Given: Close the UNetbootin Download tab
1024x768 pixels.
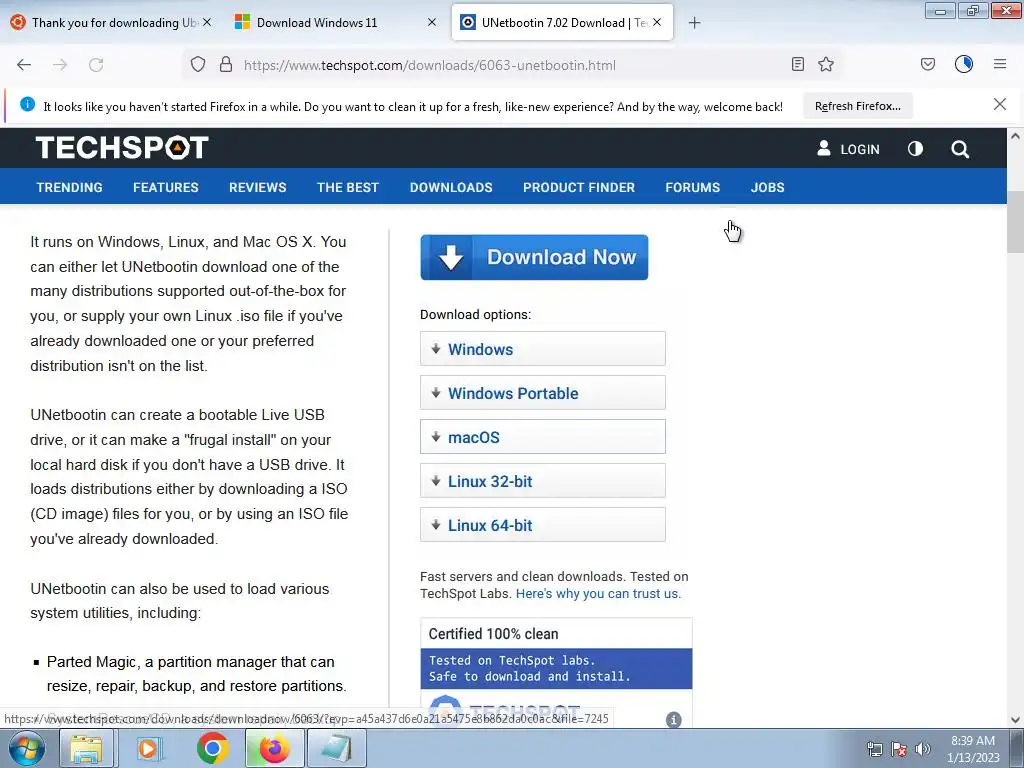Looking at the screenshot, I should (657, 22).
